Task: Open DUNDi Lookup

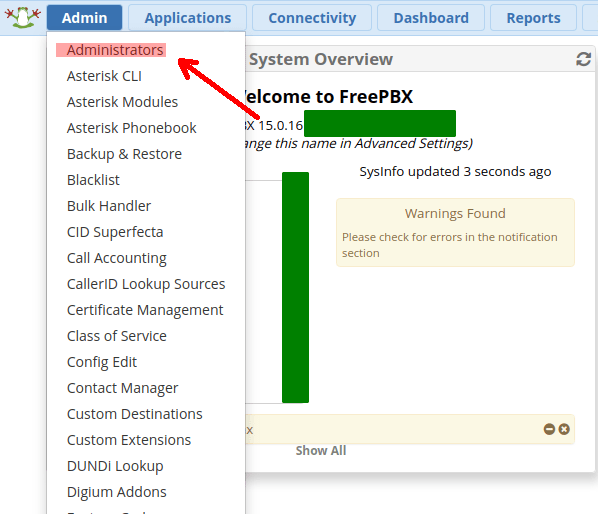Action: 115,466
